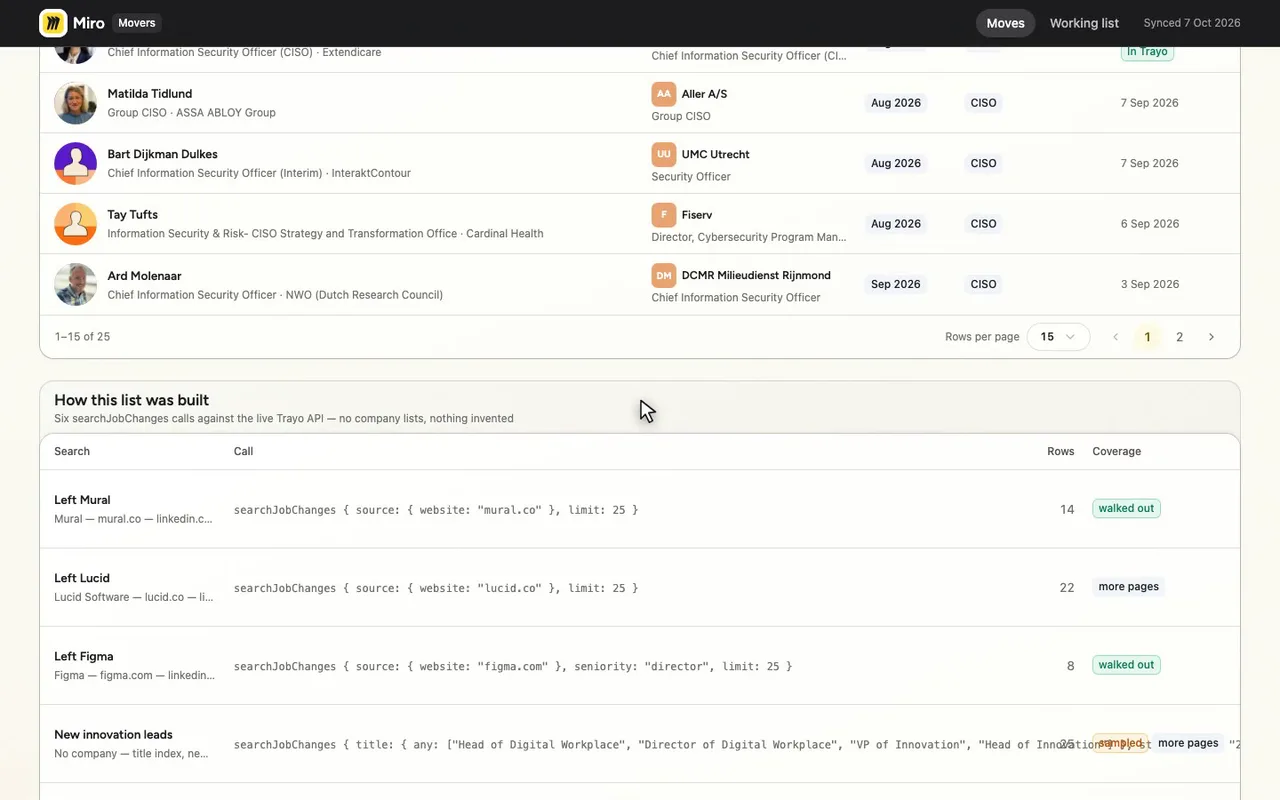The width and height of the screenshot is (1280, 800).
Task: Click the 'Synced 7 Oct 2026' status text
Action: 1192,23
